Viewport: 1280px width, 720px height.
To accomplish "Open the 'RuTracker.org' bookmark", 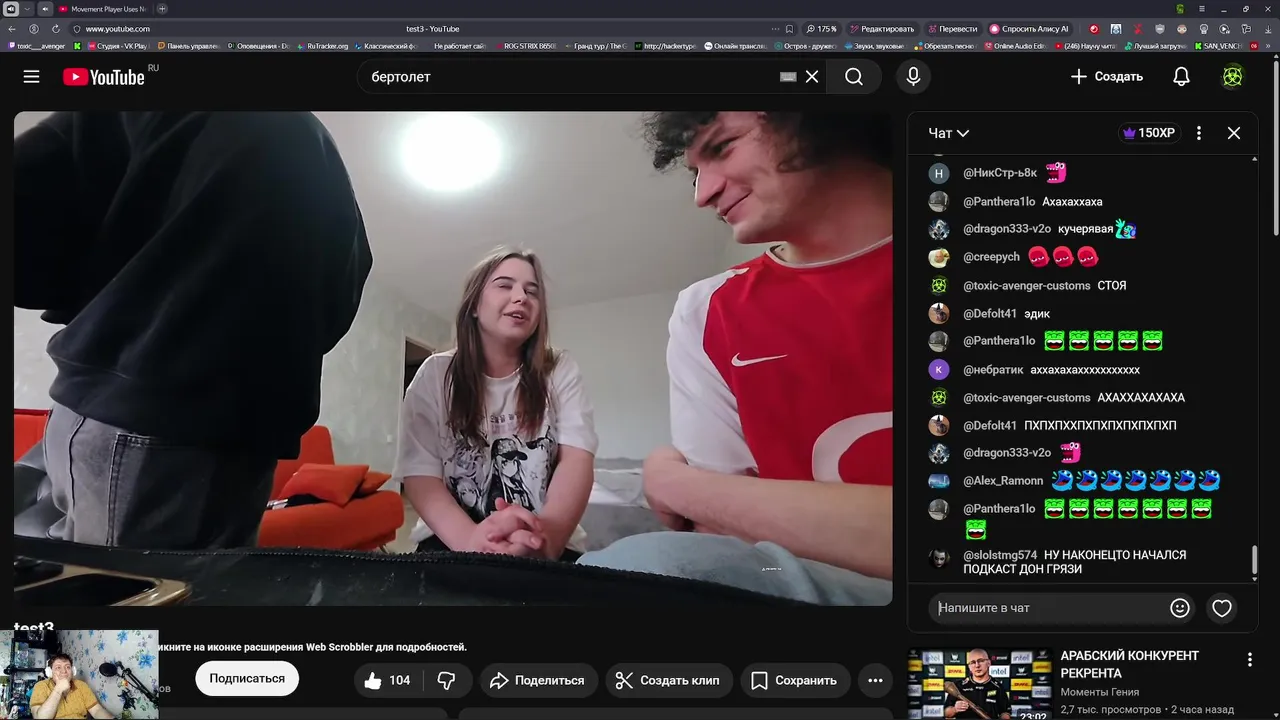I will [x=323, y=46].
